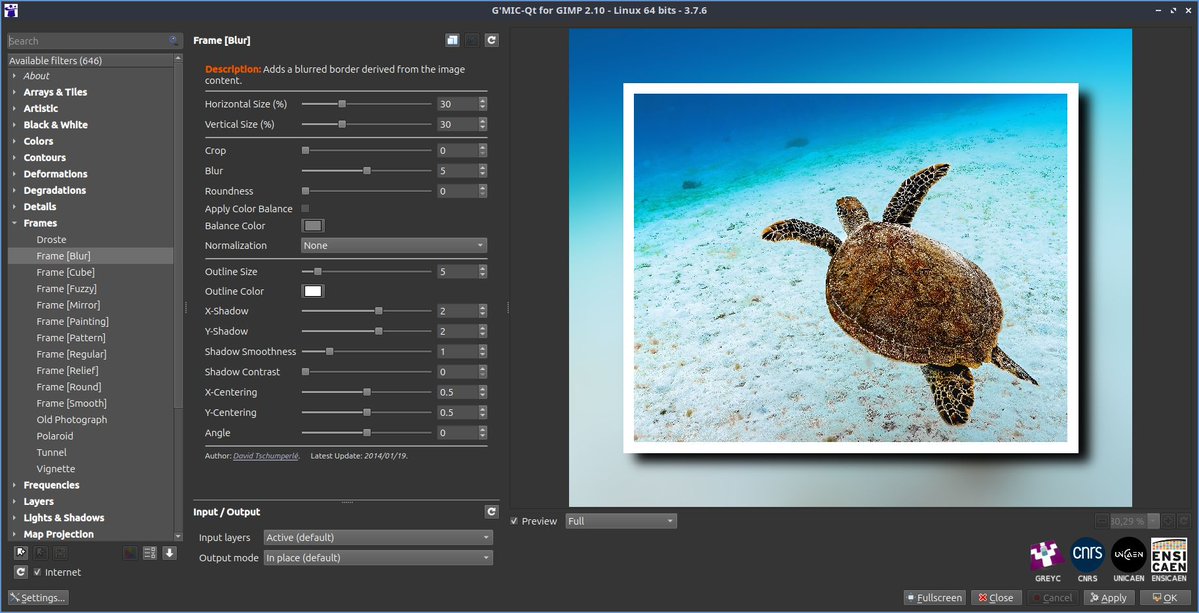Click the Angle slider

pyautogui.click(x=366, y=433)
